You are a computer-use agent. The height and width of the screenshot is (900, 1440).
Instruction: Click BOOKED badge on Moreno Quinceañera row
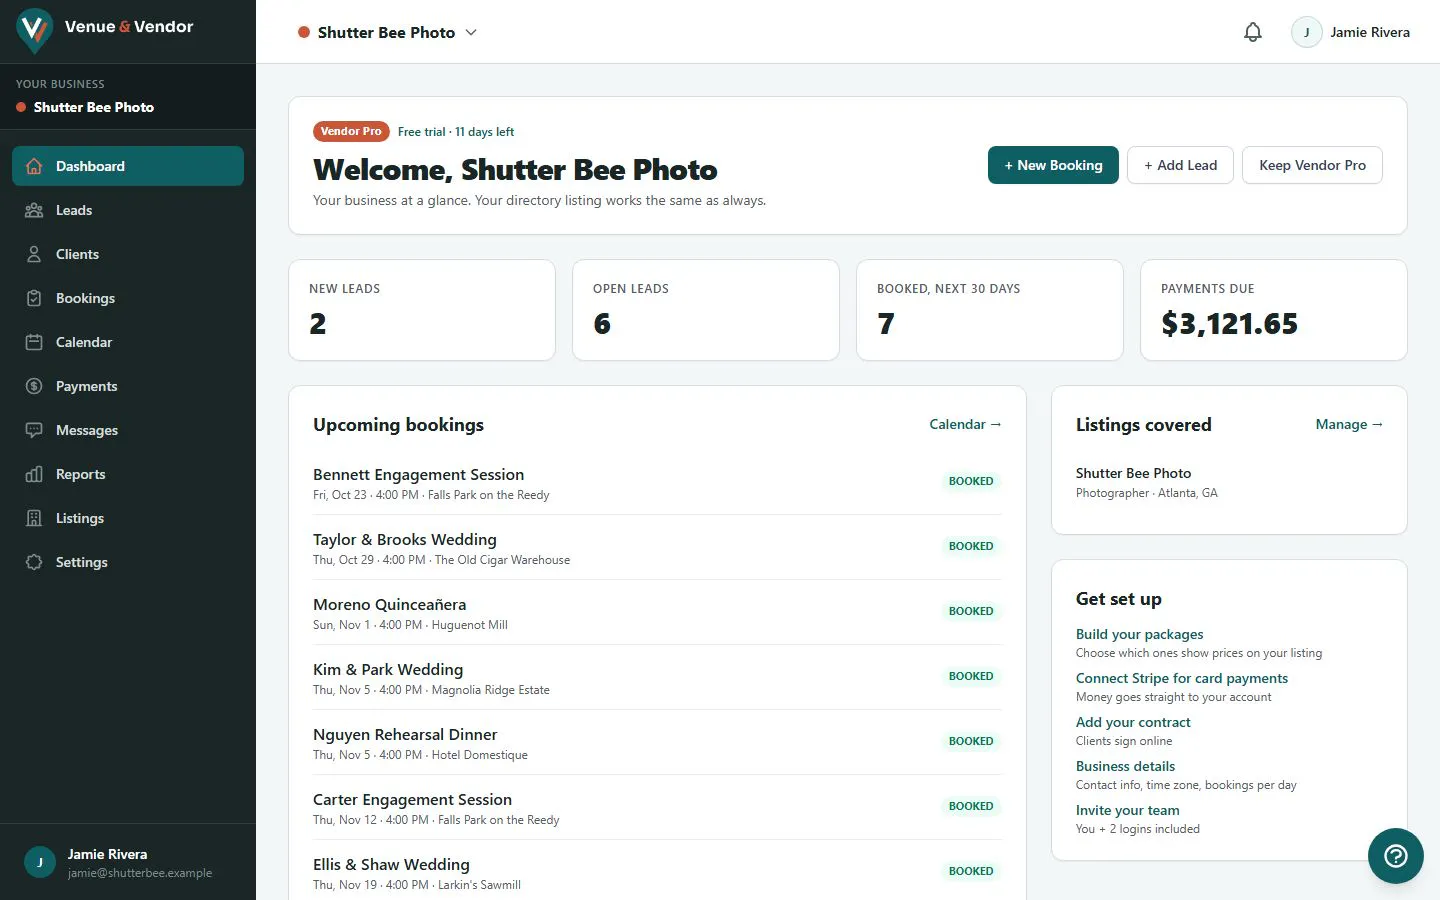tap(971, 611)
